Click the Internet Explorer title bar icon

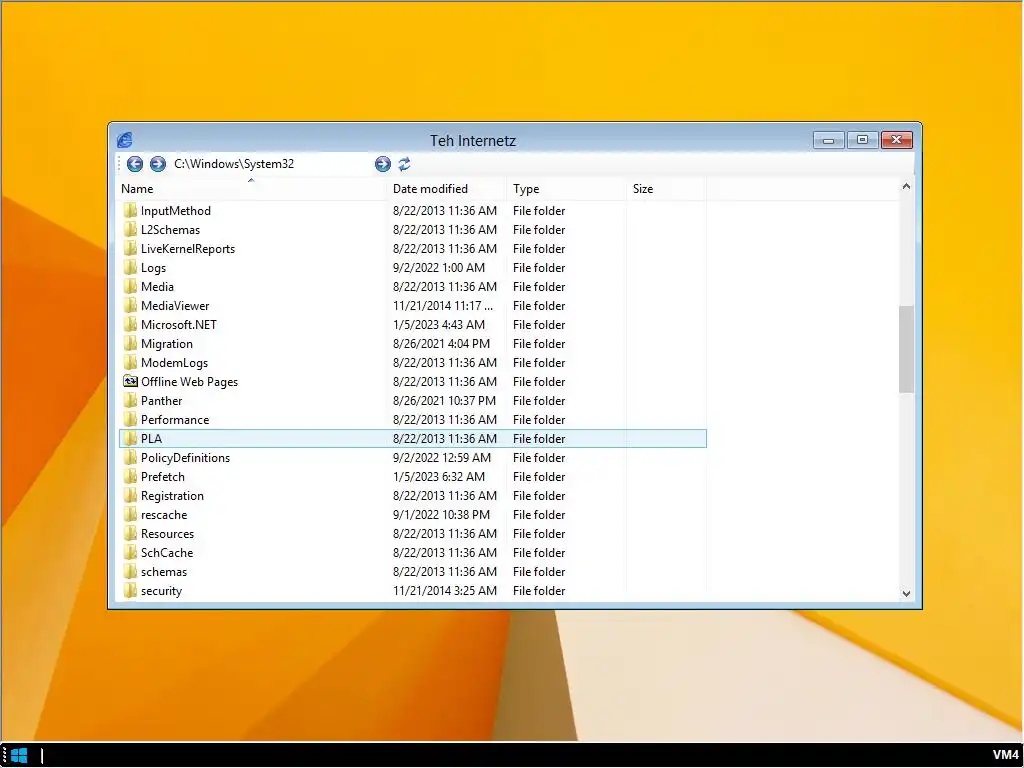pos(125,140)
